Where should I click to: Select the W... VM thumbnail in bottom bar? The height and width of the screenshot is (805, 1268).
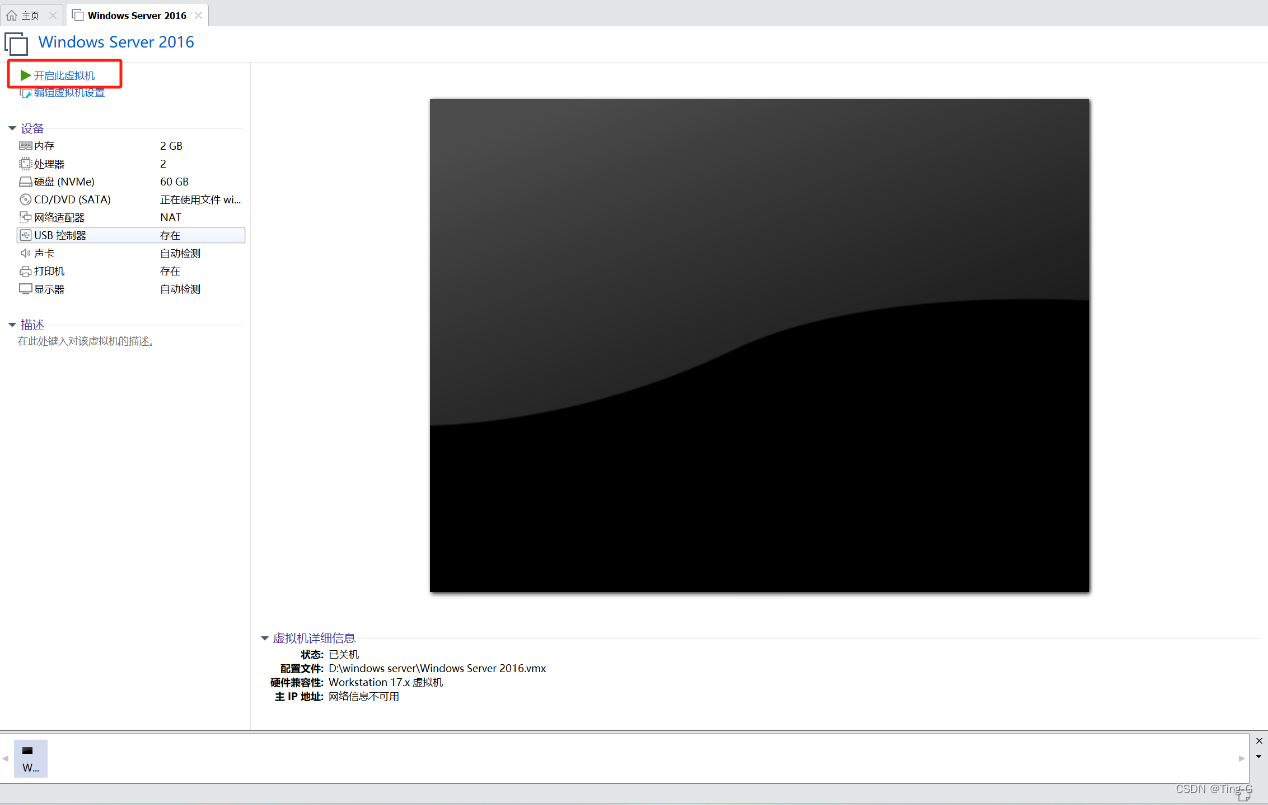click(x=30, y=758)
